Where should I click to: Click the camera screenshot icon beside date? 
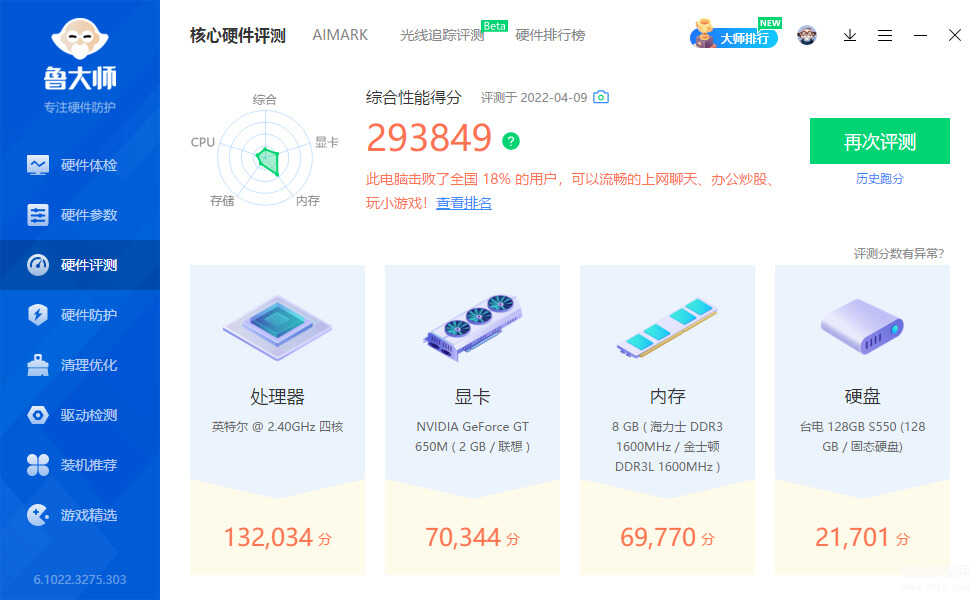click(x=601, y=97)
